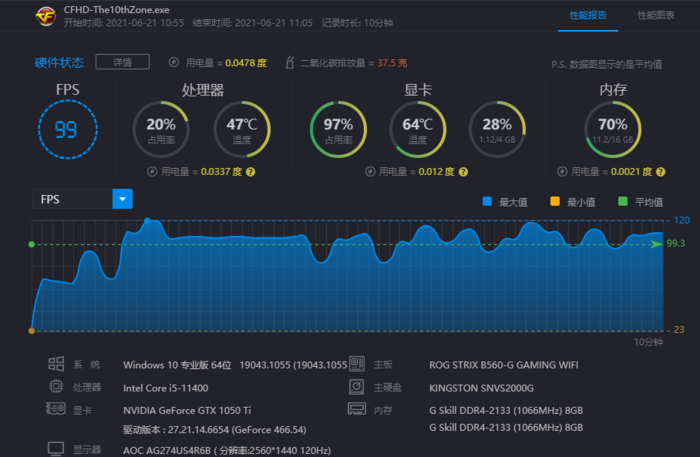The image size is (700, 457).
Task: Click the graphics card icon beside GTX 1050 Ti
Action: 56,408
